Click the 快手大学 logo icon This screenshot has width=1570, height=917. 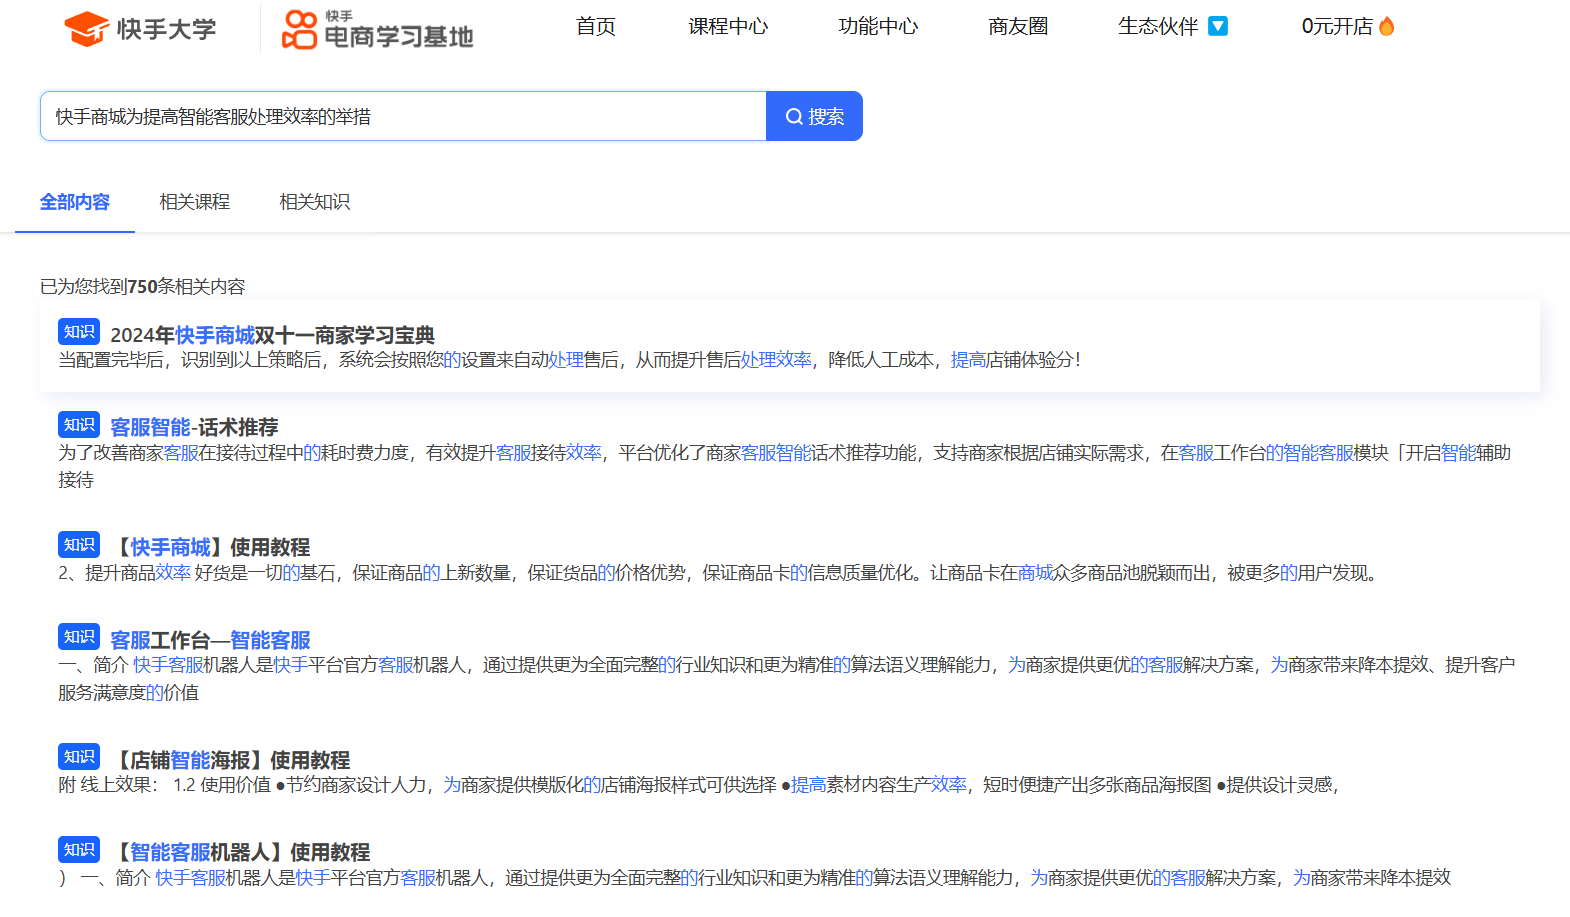click(86, 29)
